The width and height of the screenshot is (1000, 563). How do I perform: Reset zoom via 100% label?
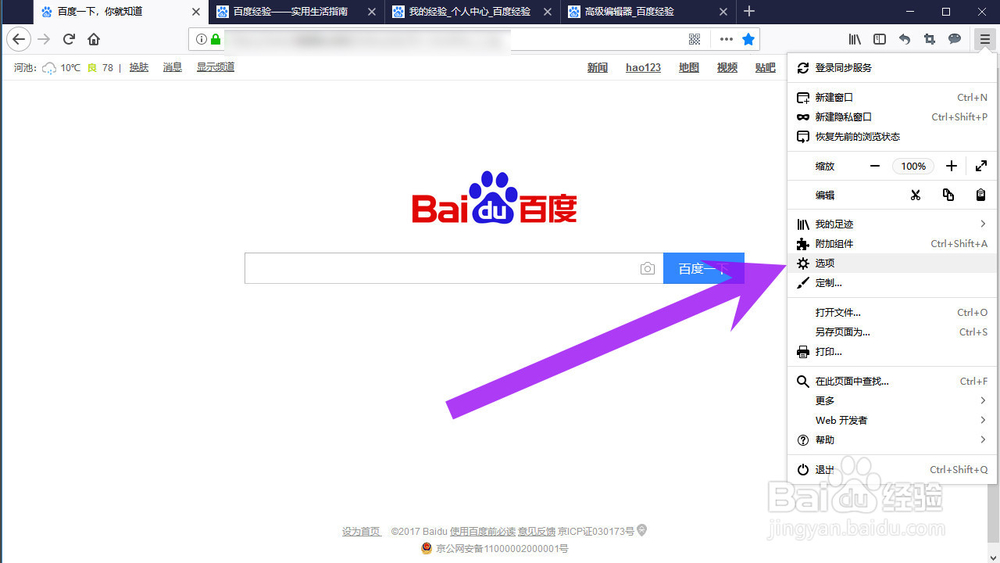(x=913, y=166)
